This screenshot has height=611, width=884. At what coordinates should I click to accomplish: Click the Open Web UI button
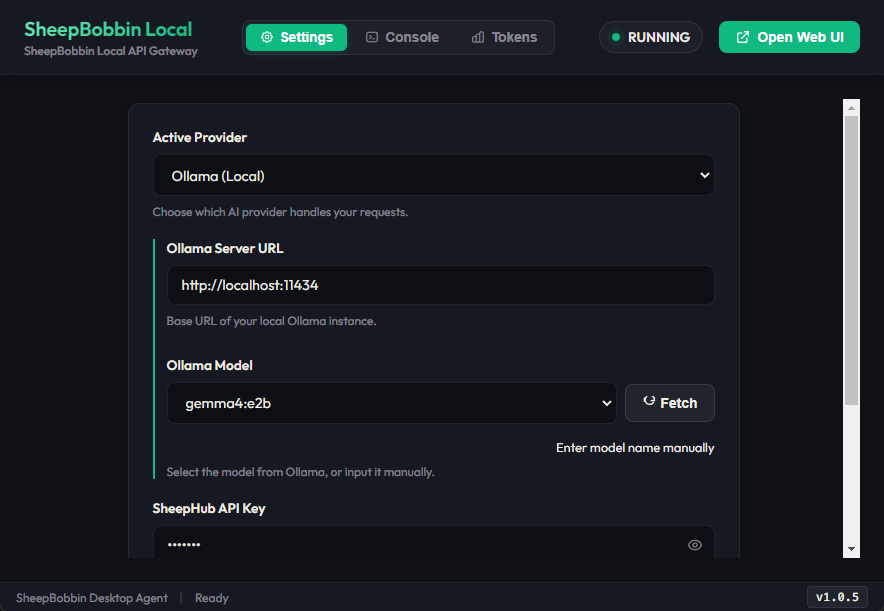789,37
